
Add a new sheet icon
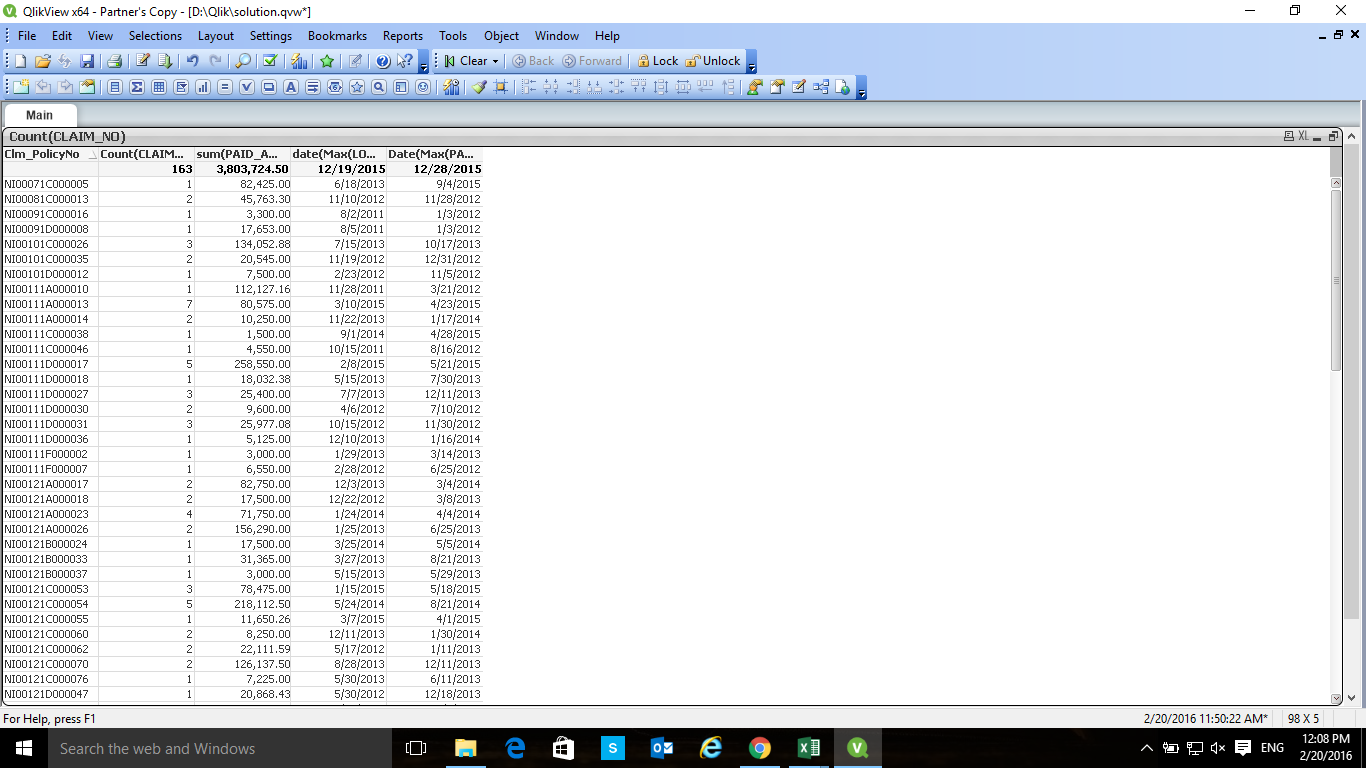21,87
